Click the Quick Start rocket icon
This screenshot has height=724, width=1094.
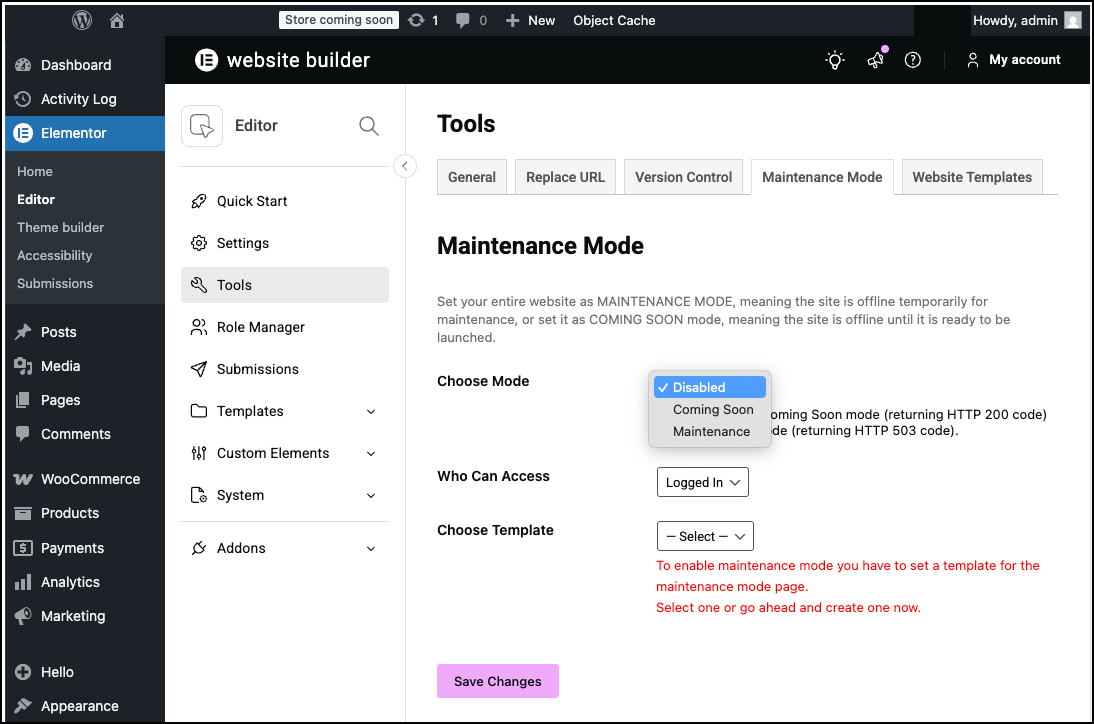click(x=199, y=201)
